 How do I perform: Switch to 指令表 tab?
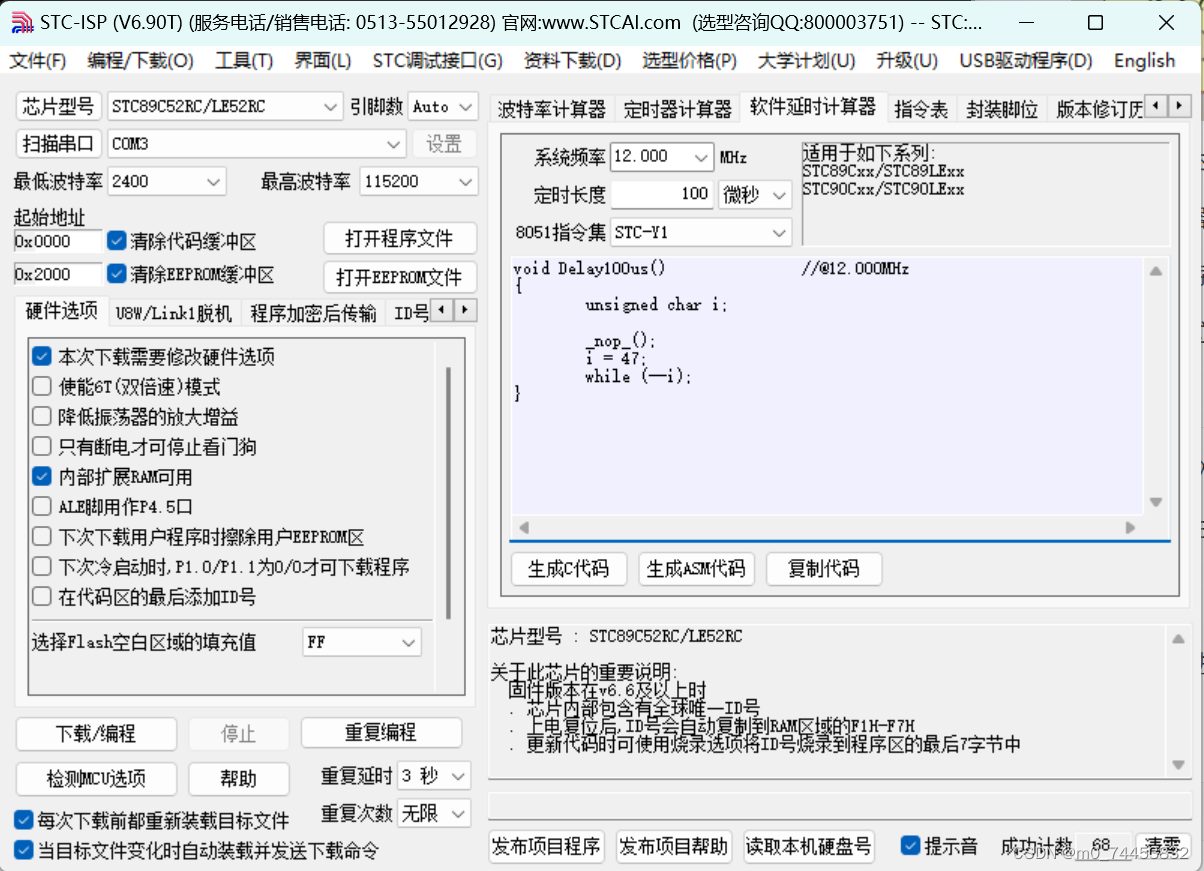(x=921, y=109)
